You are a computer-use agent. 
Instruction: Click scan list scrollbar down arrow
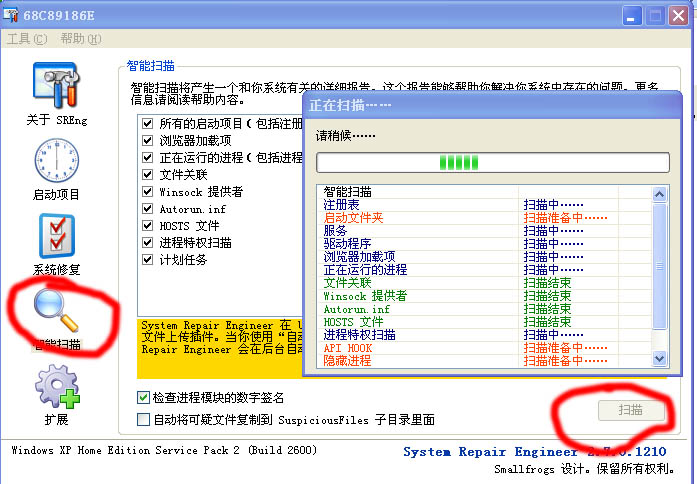coord(659,358)
